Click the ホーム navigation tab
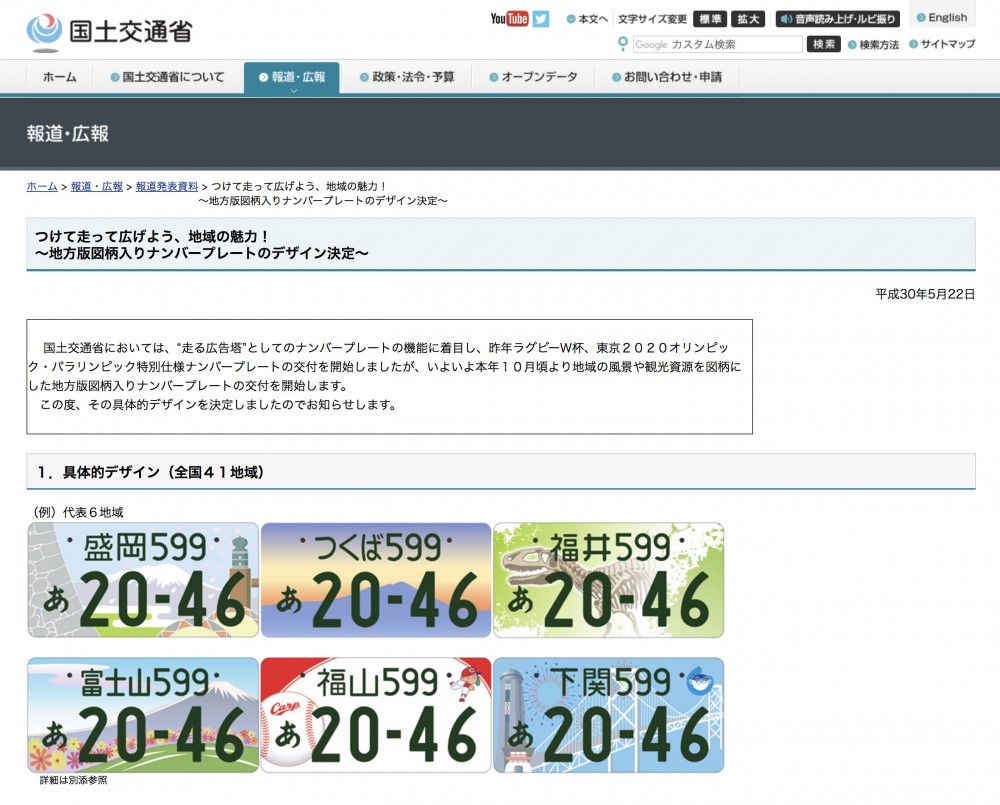The width and height of the screenshot is (1000, 805). 59,77
